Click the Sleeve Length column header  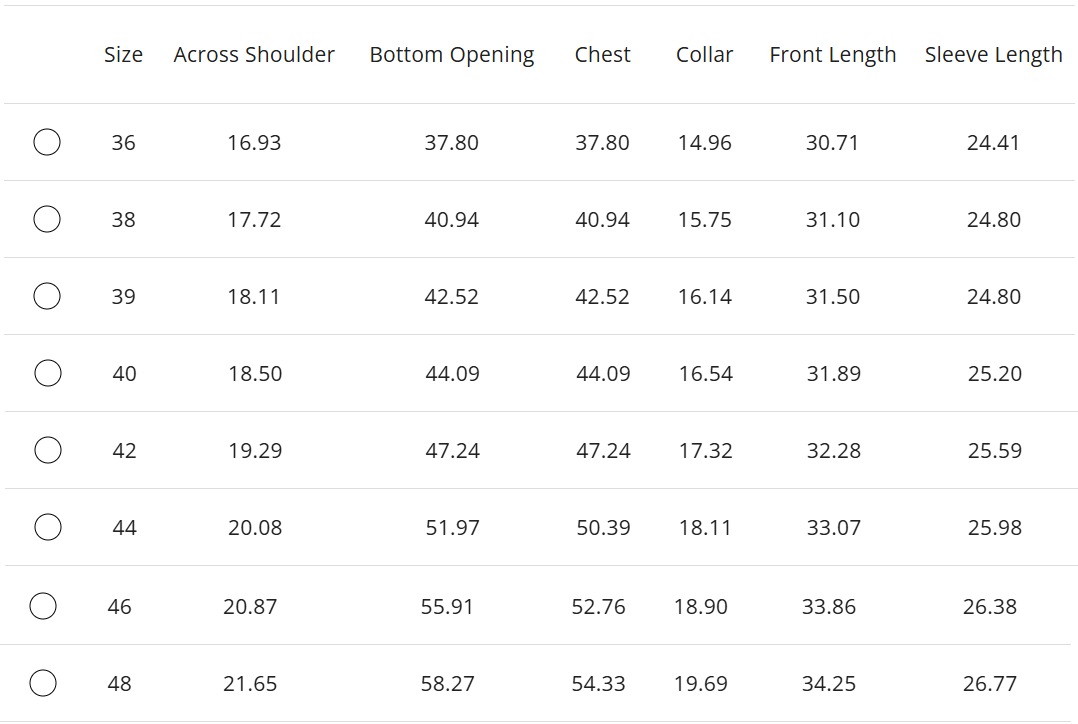pos(993,55)
